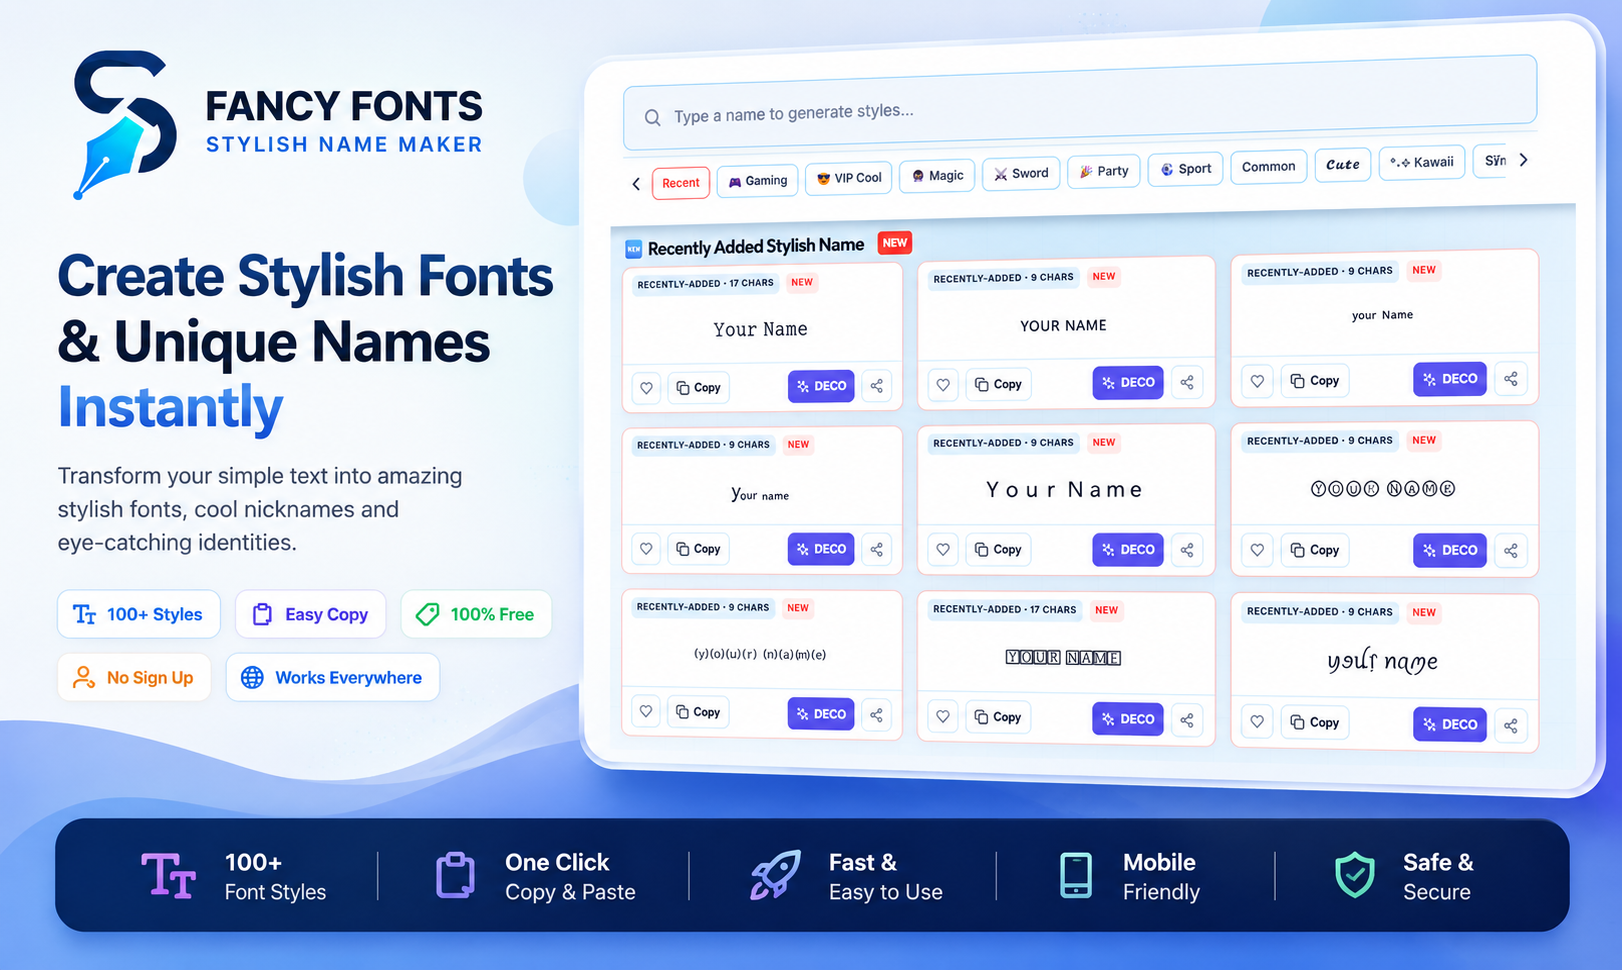Share the boxed-letter YOUR NAME style
1622x970 pixels.
(x=1187, y=719)
